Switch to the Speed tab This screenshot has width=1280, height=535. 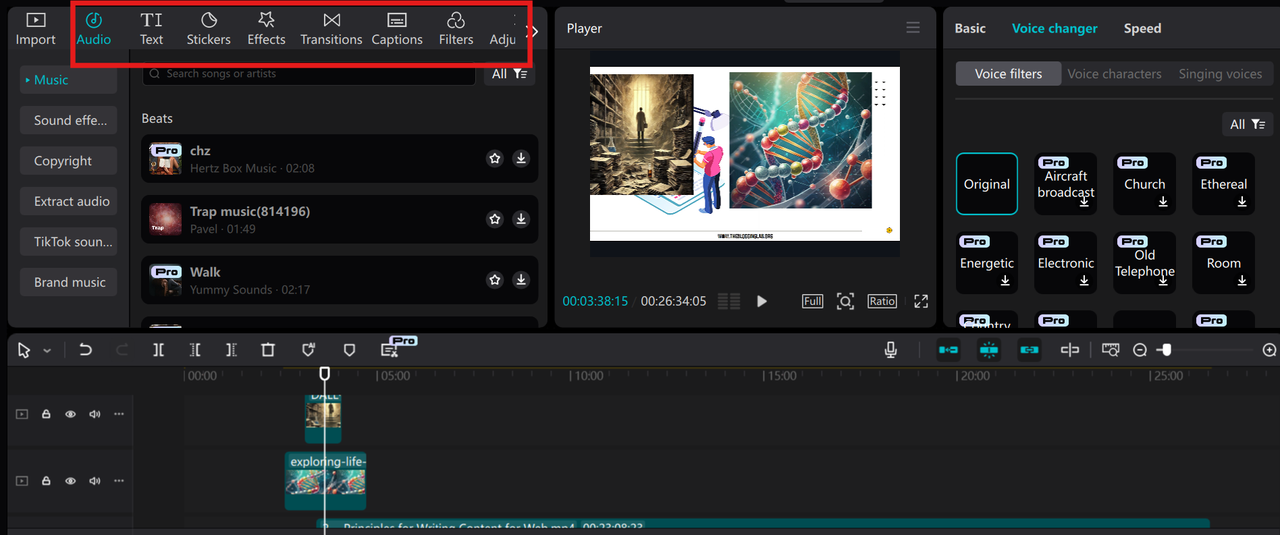pyautogui.click(x=1142, y=29)
